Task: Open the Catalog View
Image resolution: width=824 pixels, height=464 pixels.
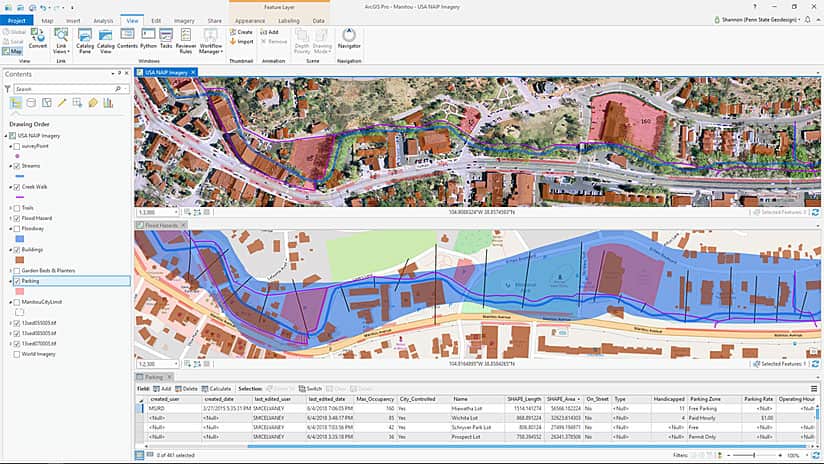Action: [106, 41]
